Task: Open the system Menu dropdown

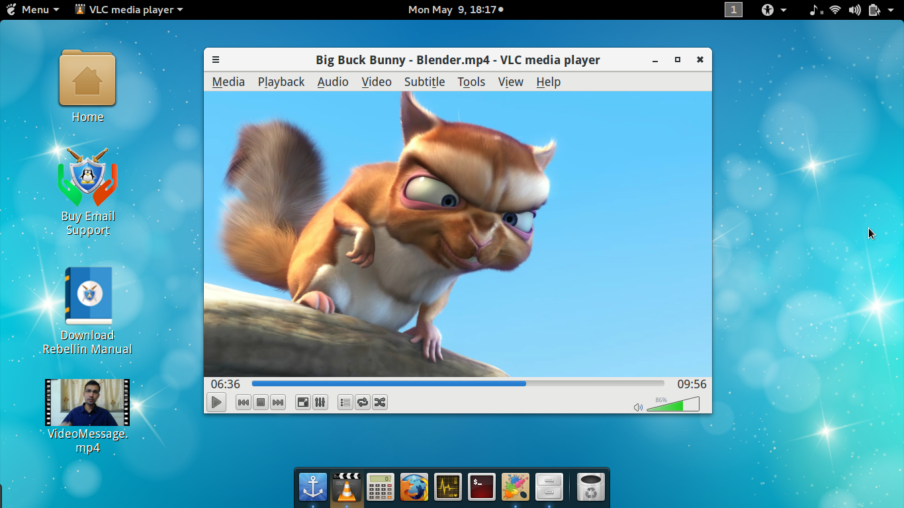Action: 33,9
